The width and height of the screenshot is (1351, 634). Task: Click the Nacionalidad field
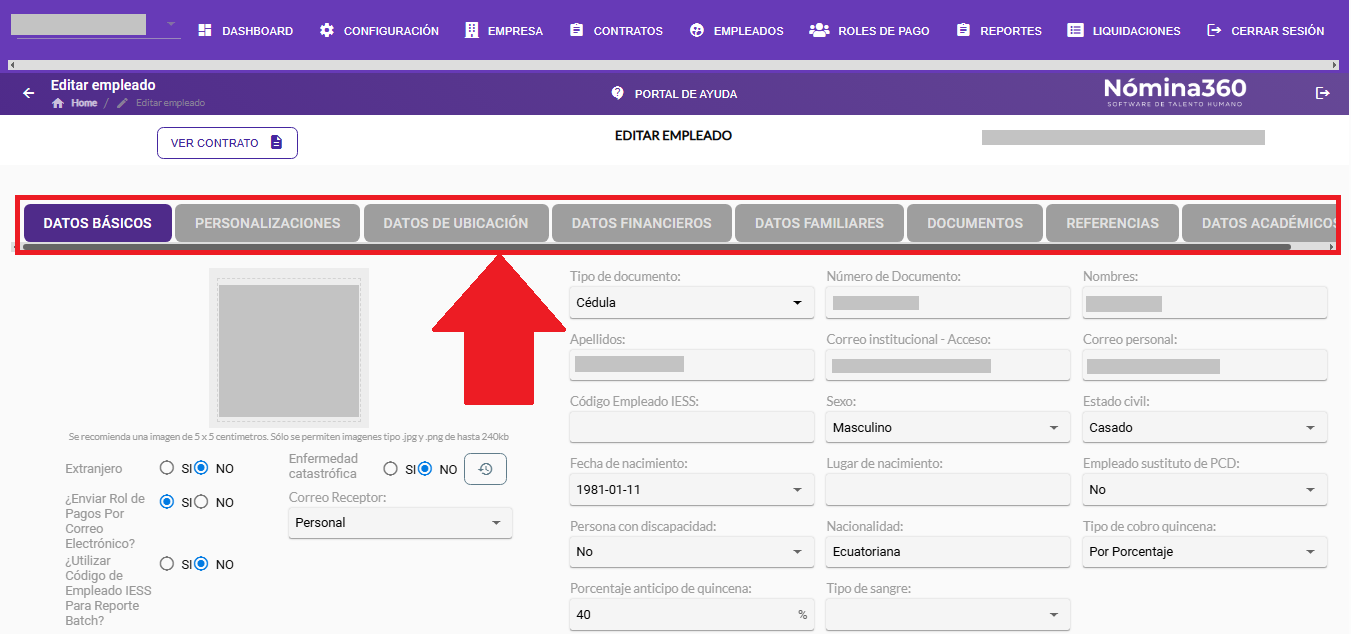tap(948, 551)
